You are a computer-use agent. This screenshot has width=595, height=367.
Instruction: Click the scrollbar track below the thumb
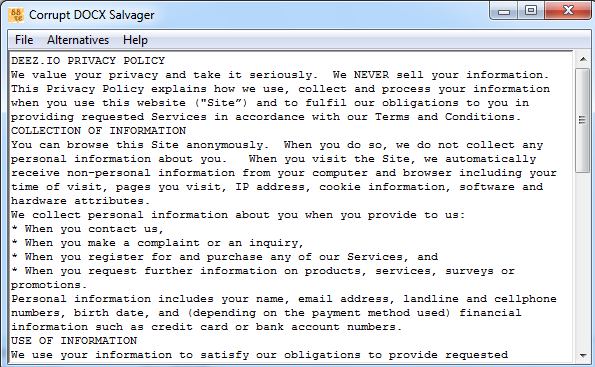(x=582, y=260)
